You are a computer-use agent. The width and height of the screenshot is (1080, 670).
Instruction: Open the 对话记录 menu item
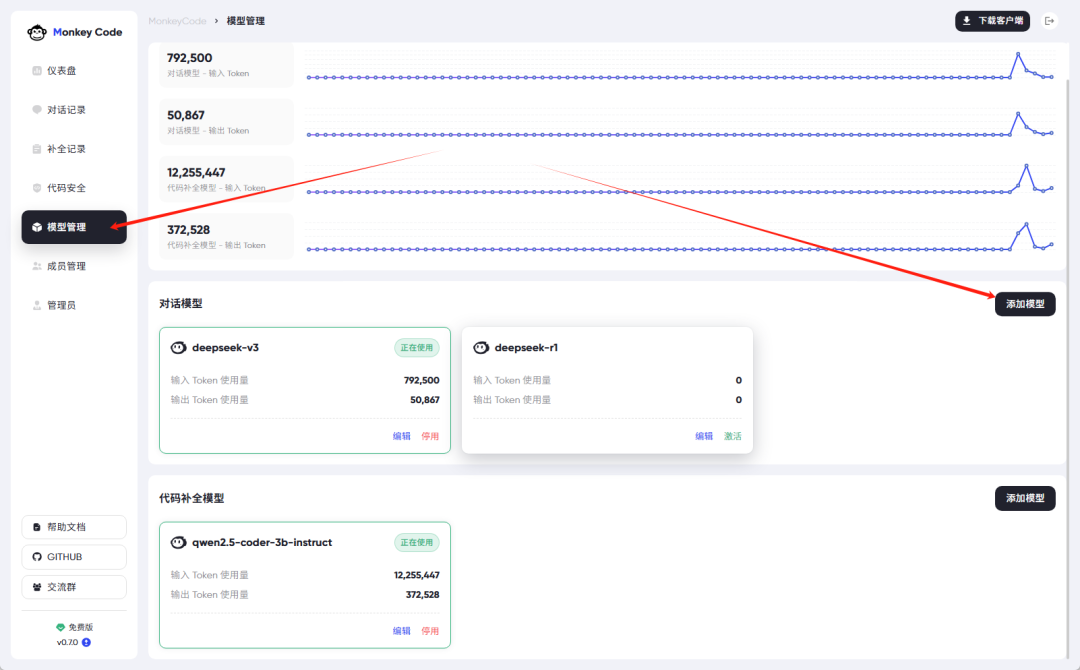point(74,109)
